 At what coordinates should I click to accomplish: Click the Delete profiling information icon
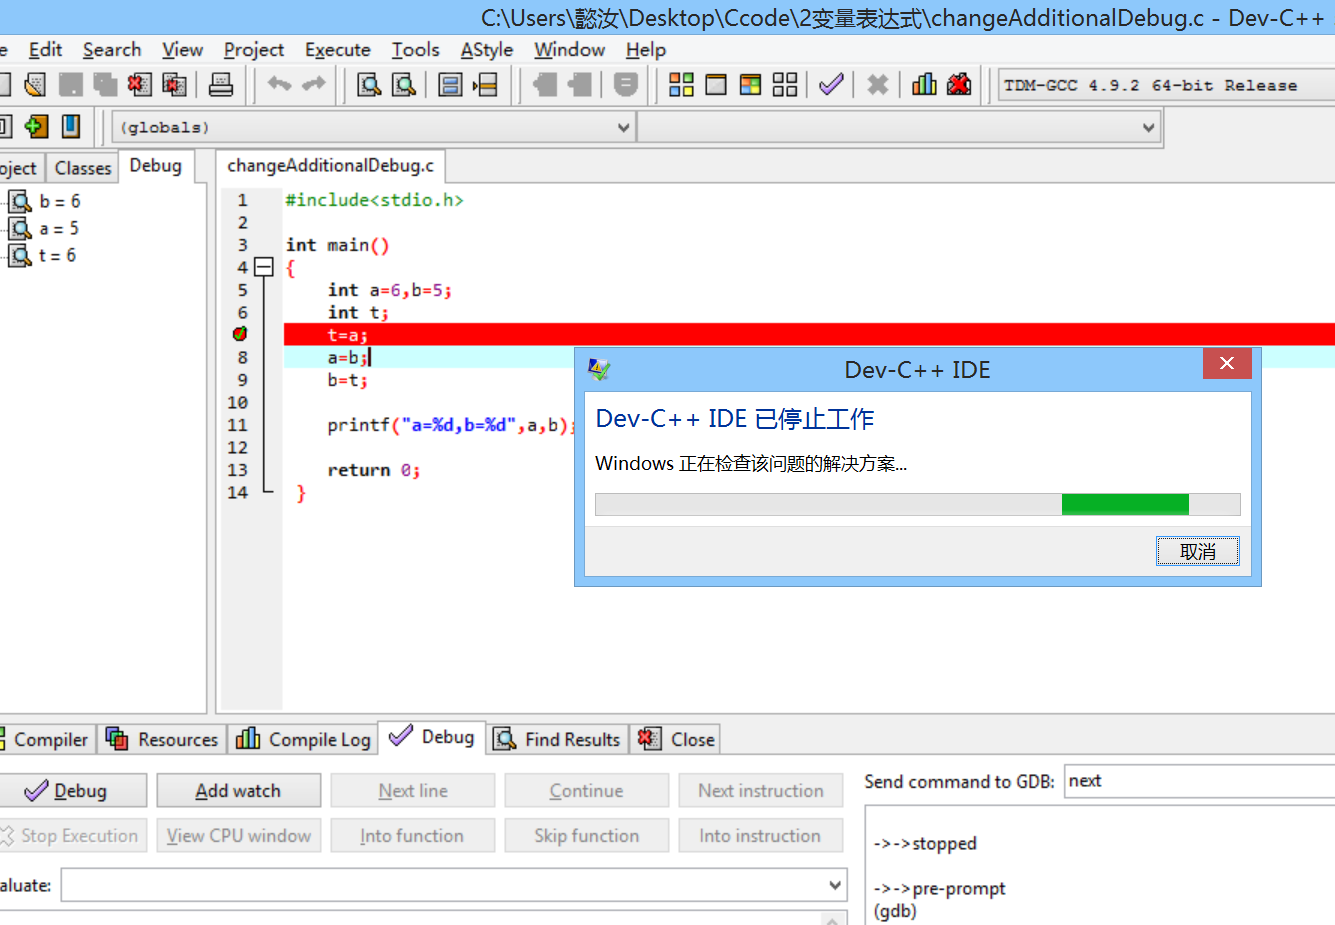pyautogui.click(x=959, y=85)
